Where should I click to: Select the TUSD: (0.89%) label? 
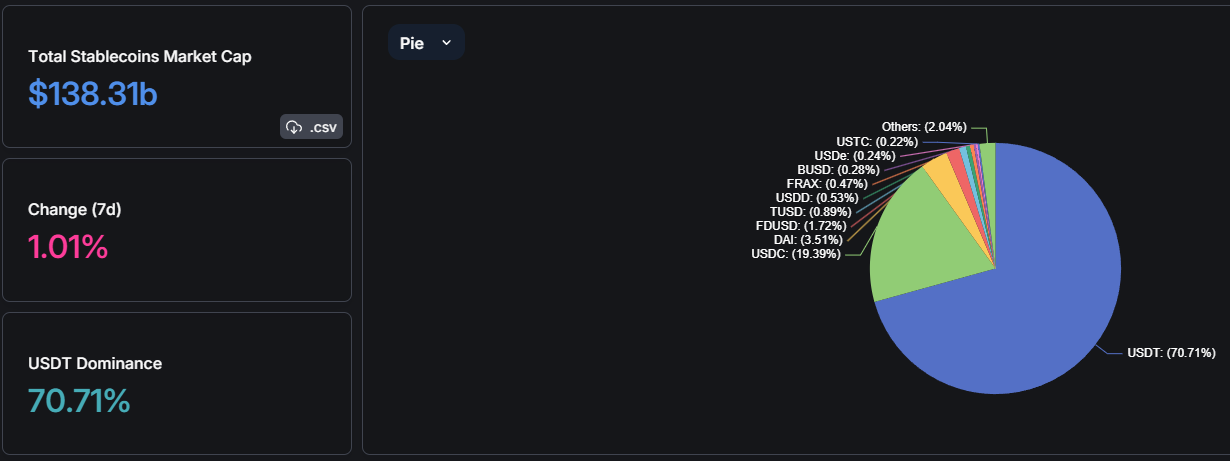(810, 212)
